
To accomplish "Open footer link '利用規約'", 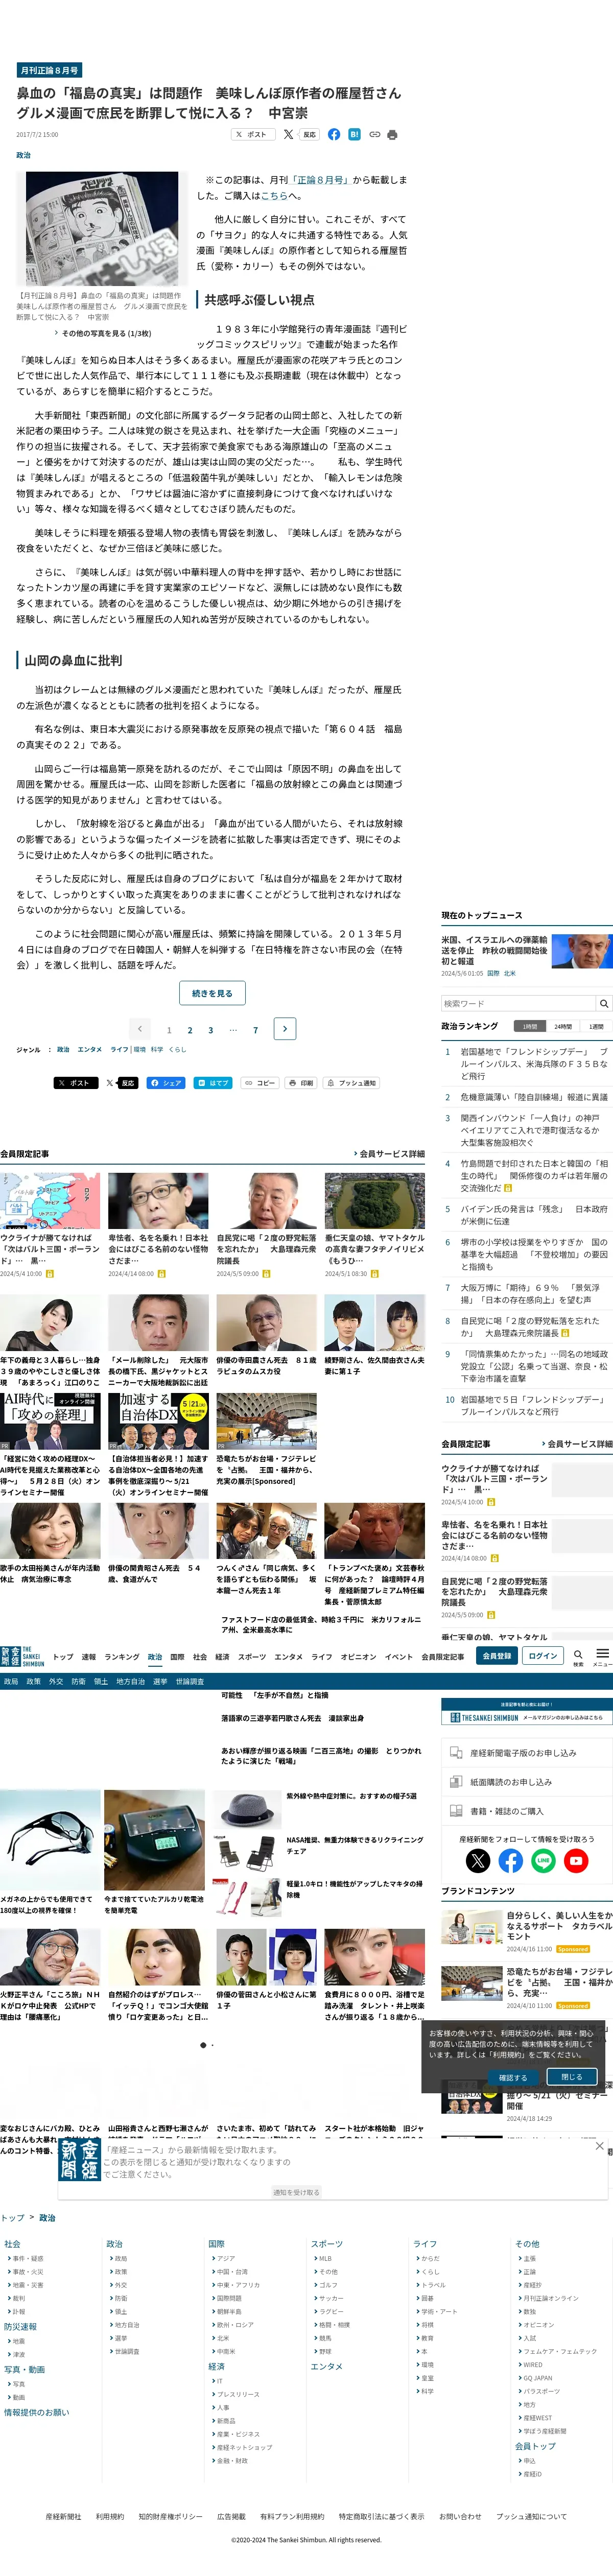I will pos(110,2517).
